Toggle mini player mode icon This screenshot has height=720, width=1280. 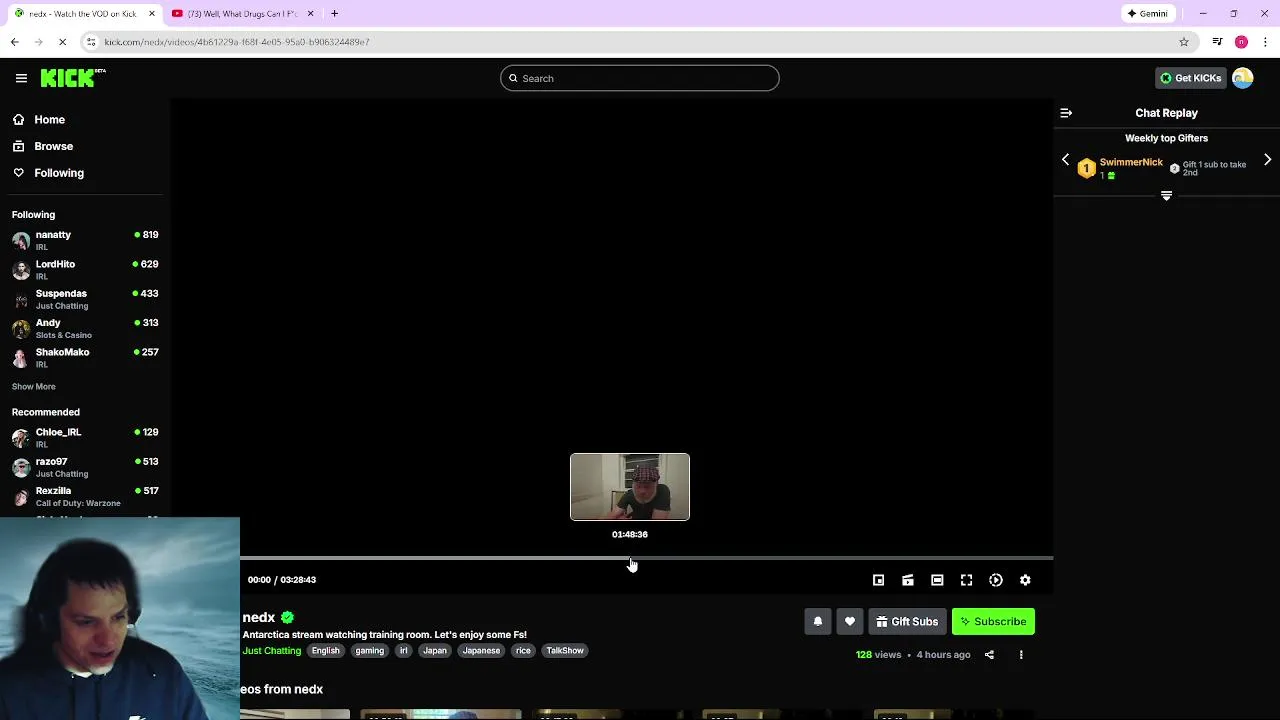(x=878, y=580)
